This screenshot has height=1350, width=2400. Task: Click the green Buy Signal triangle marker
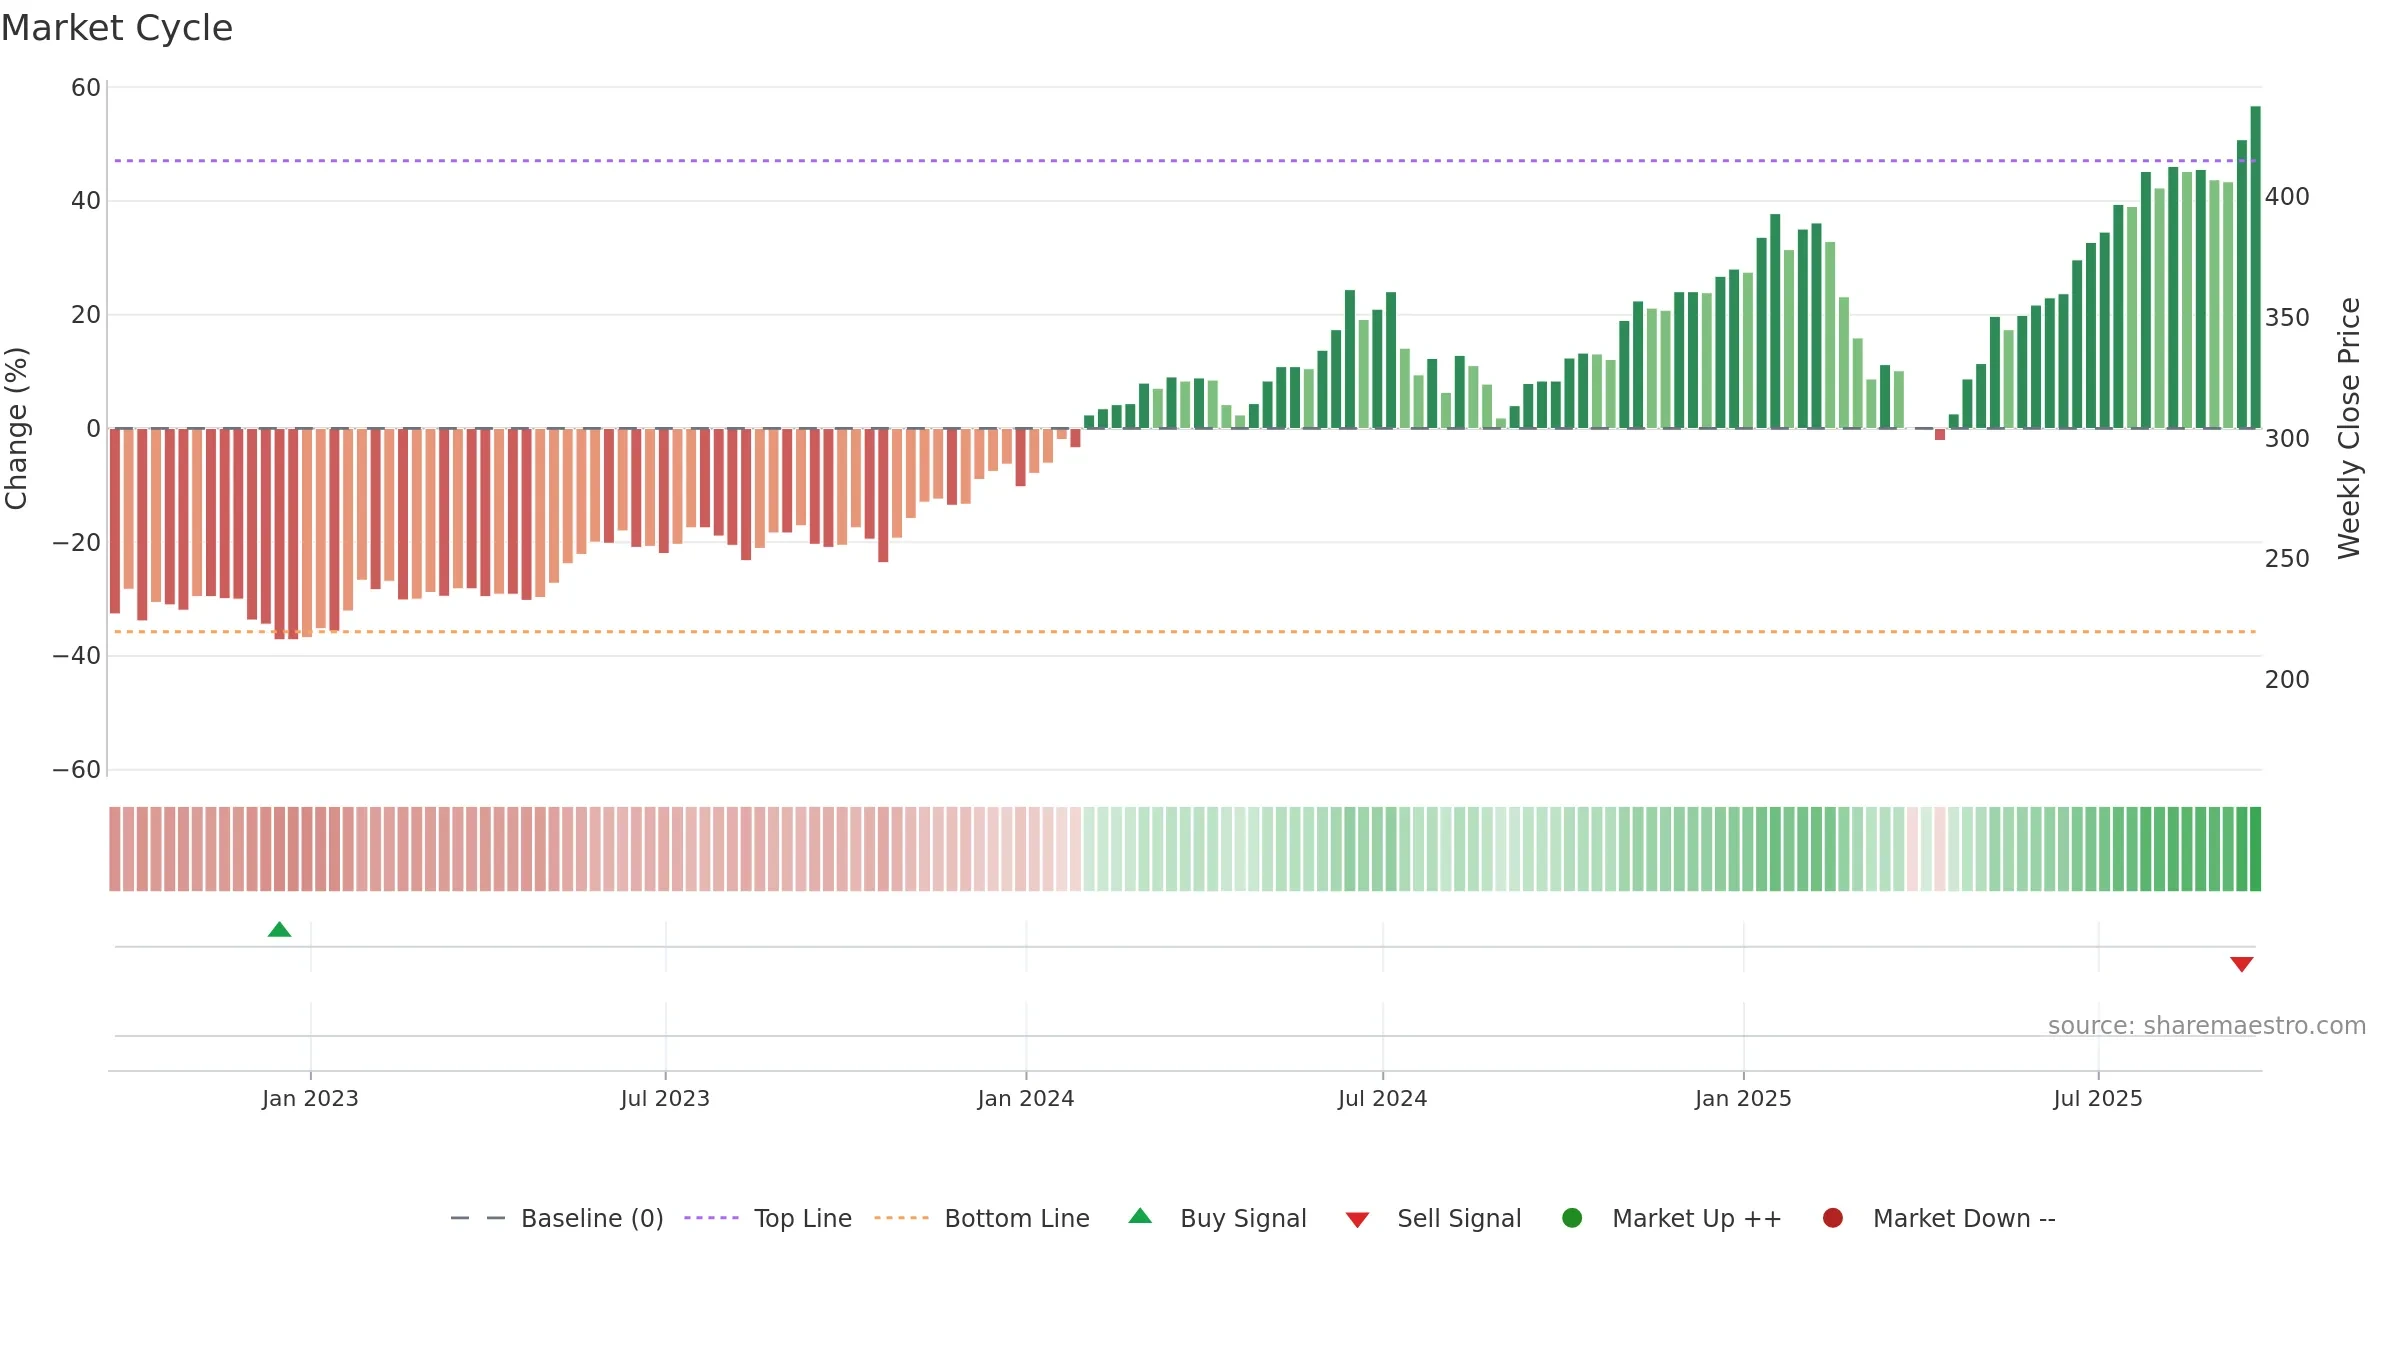(x=280, y=930)
